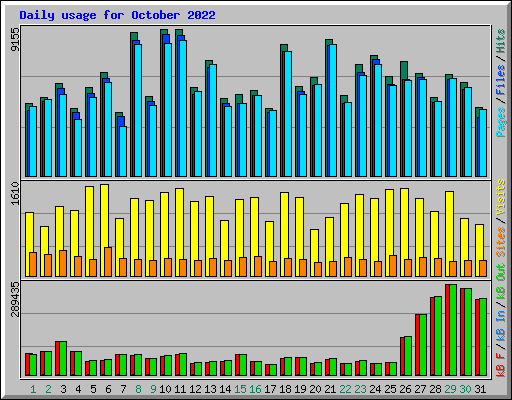Click the day 31 axis label
This screenshot has width=512, height=400.
tap(480, 389)
